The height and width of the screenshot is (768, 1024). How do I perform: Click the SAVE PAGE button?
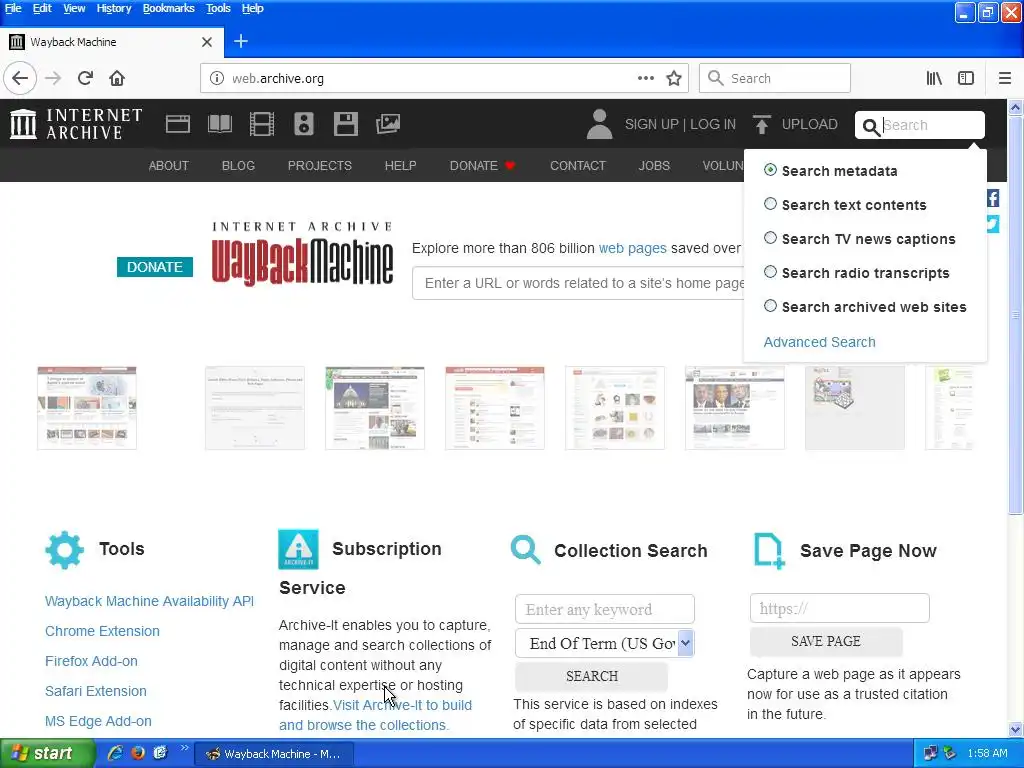(826, 641)
